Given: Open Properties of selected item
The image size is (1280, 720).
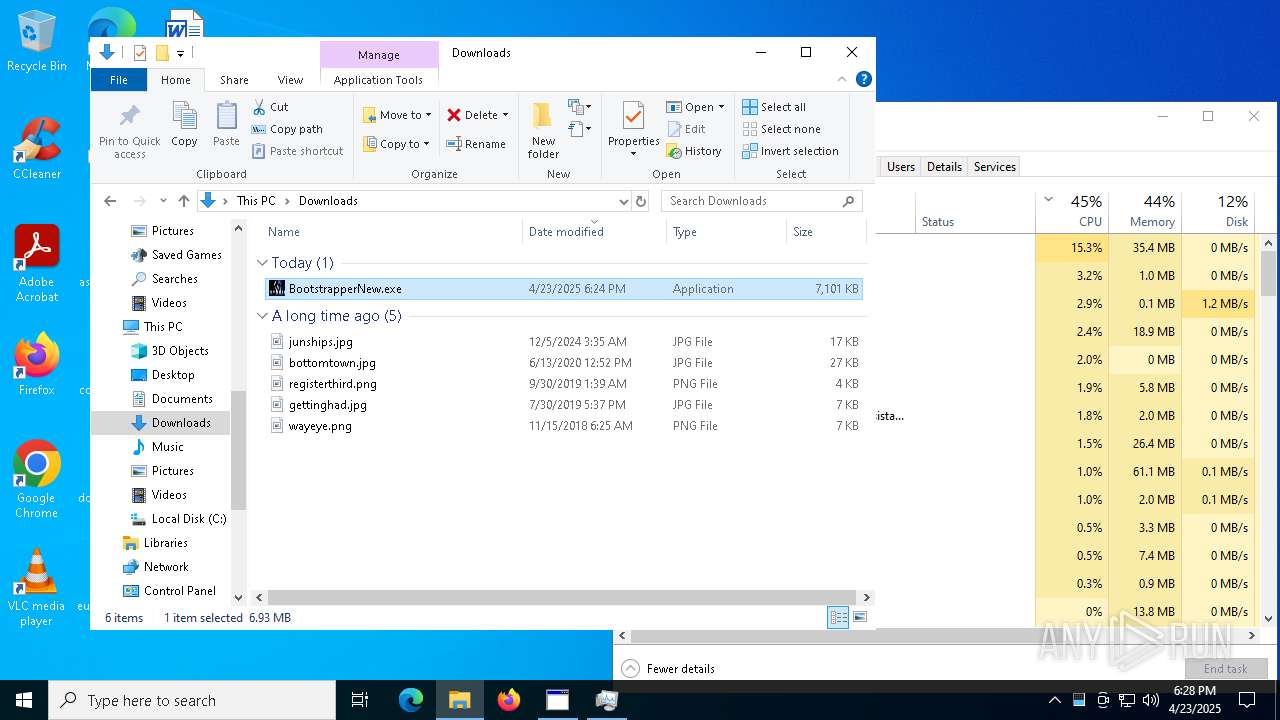Looking at the screenshot, I should [633, 128].
